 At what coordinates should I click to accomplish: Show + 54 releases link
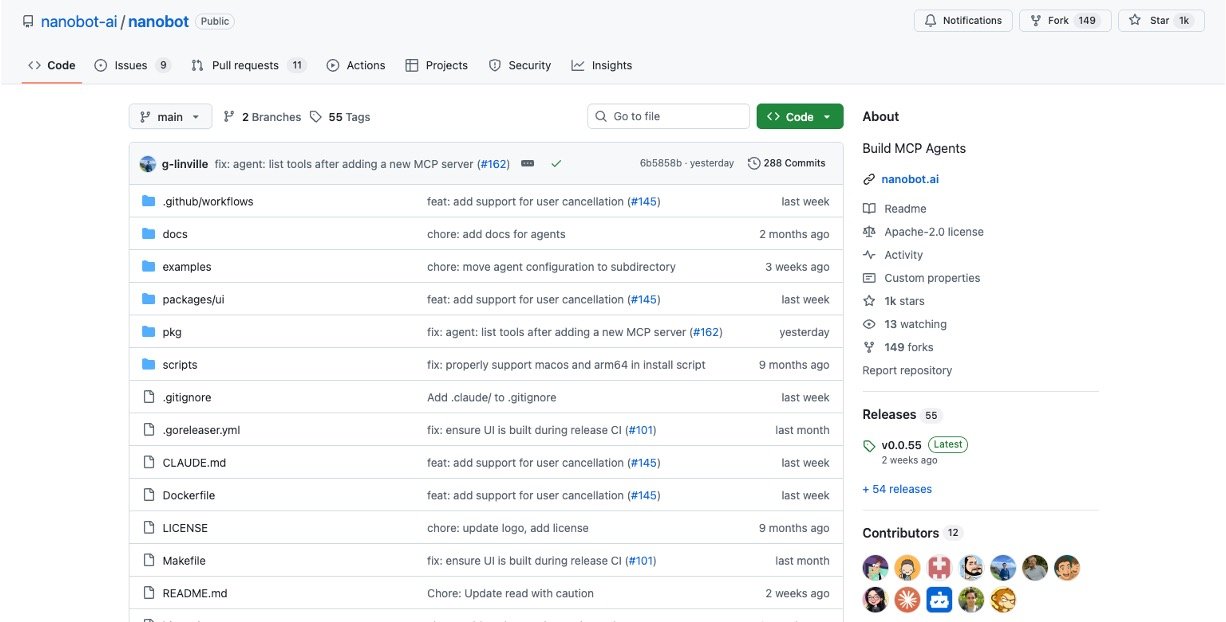897,489
